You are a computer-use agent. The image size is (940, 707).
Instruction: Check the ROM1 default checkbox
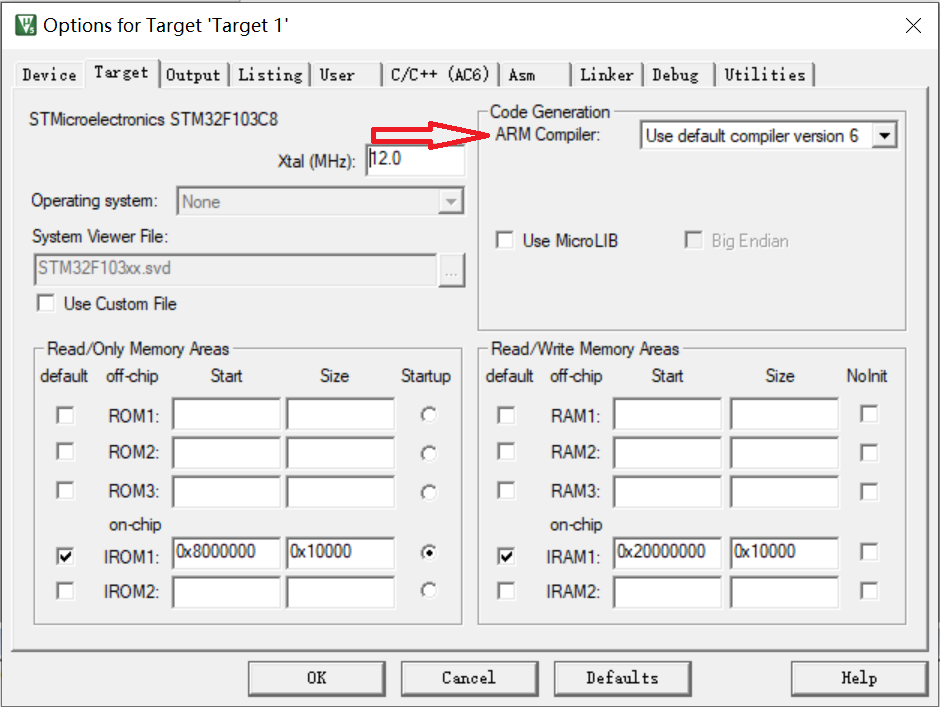point(65,415)
